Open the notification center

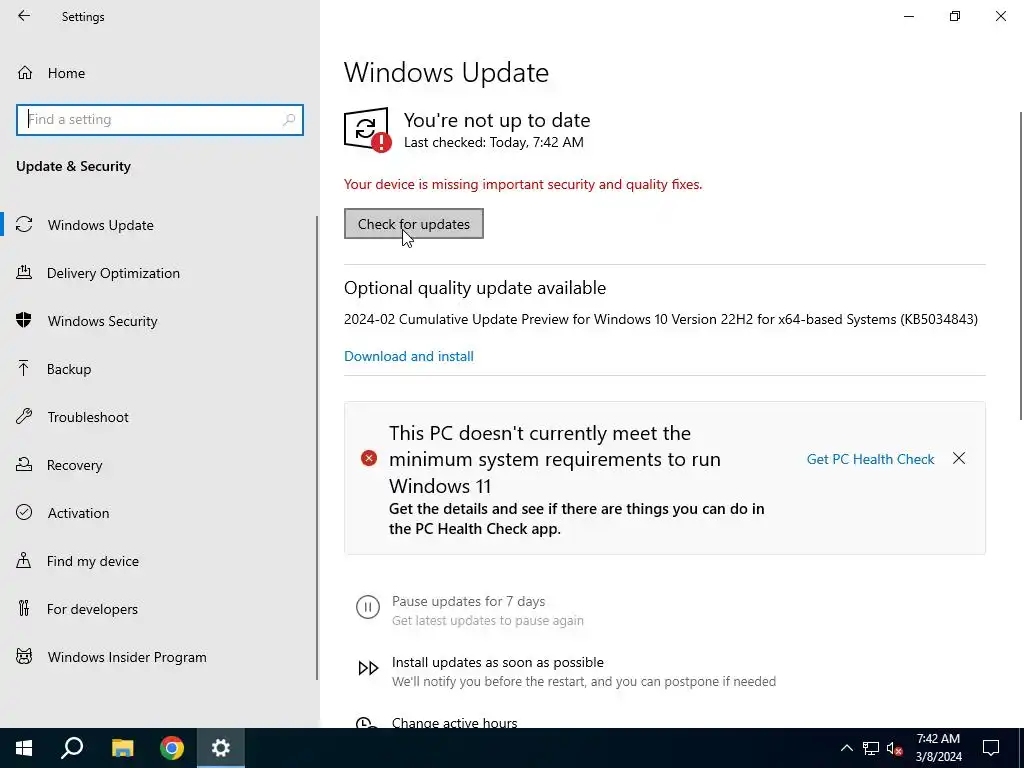[991, 748]
